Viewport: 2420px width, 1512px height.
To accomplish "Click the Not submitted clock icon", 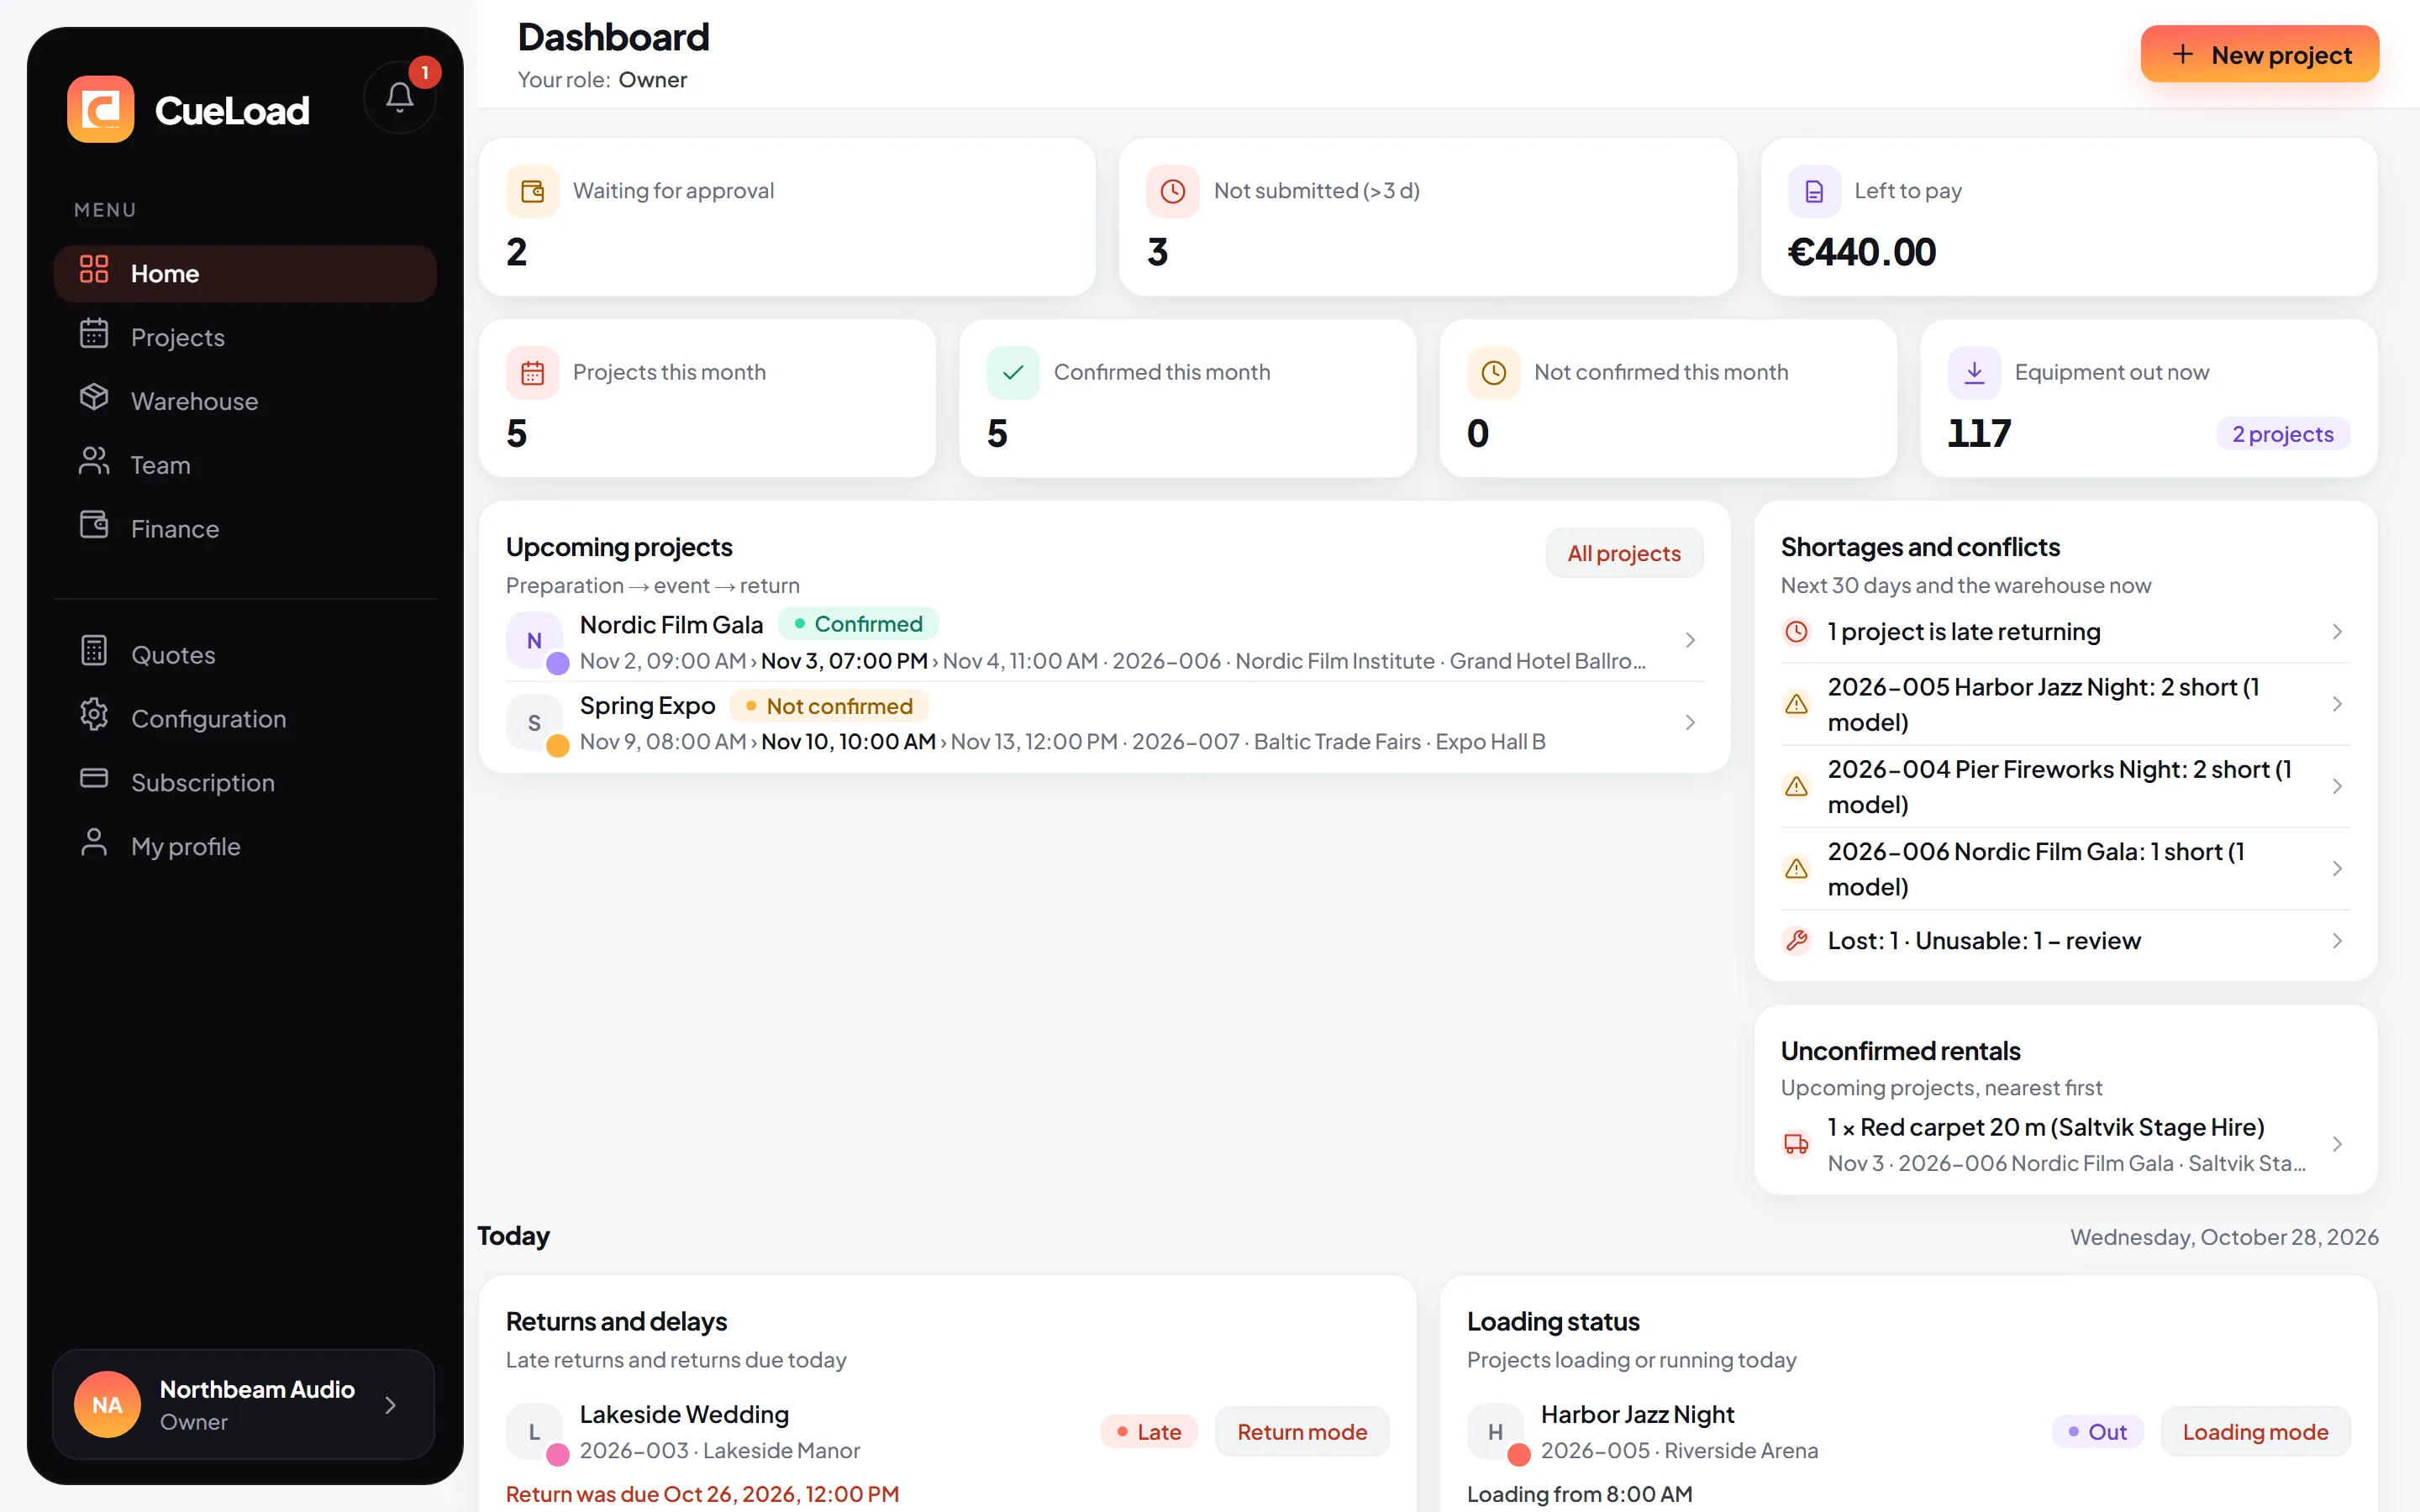I will (1173, 191).
